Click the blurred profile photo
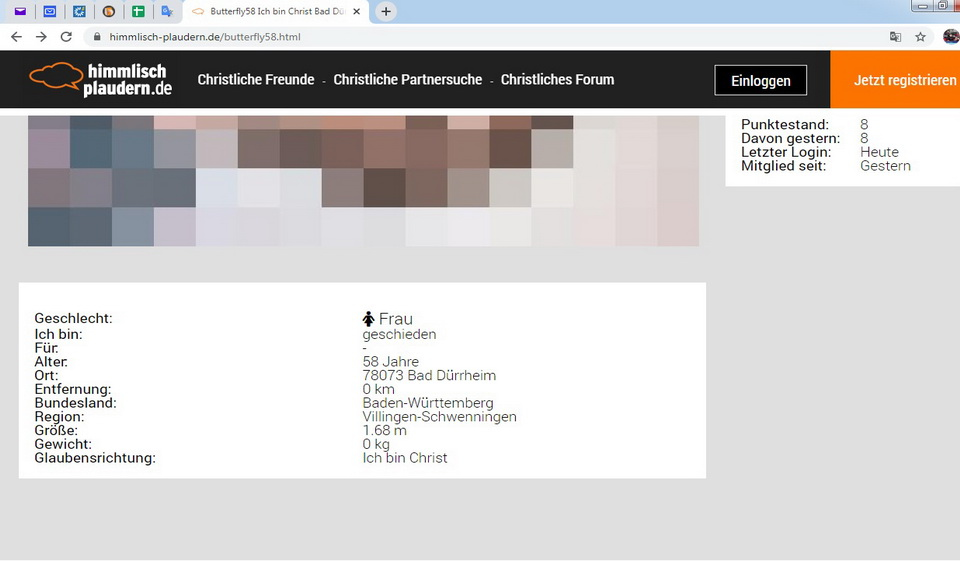The height and width of the screenshot is (561, 960). tap(363, 180)
